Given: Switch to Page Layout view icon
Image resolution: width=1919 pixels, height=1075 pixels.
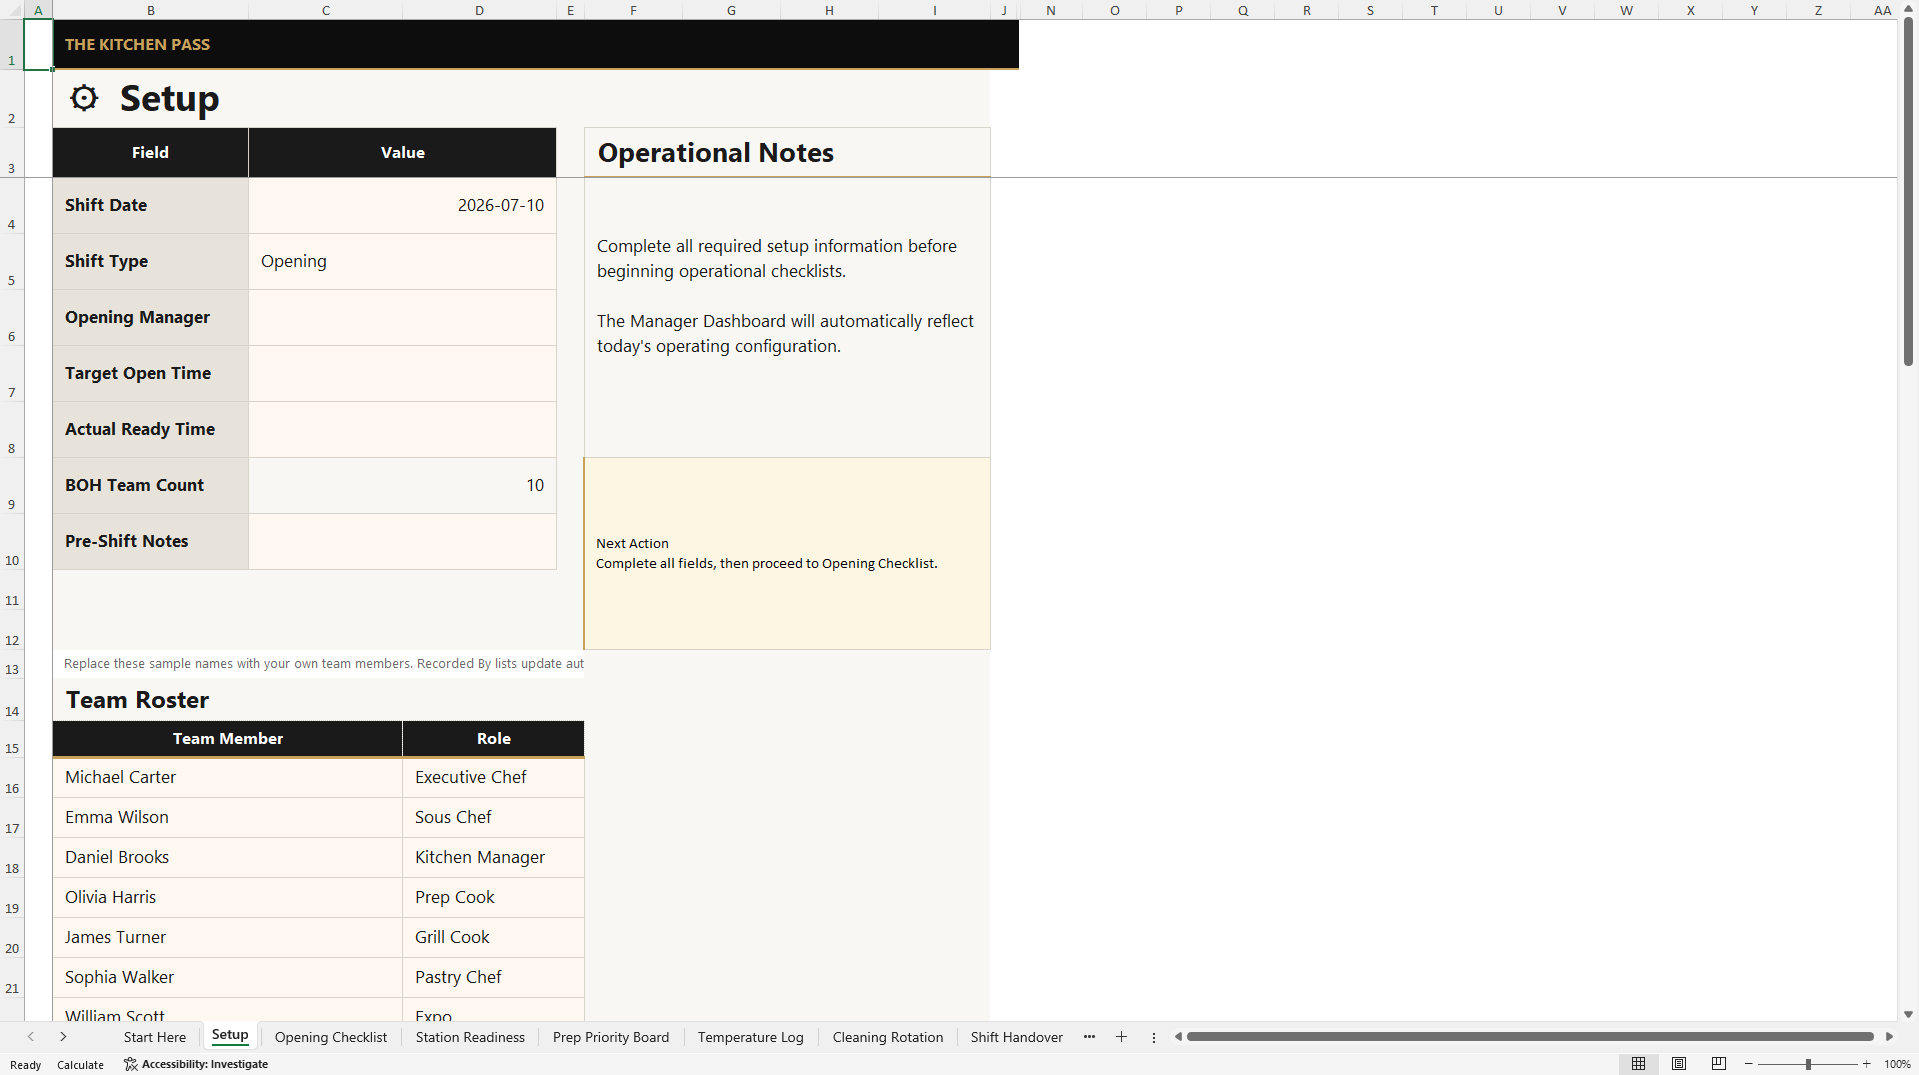Looking at the screenshot, I should click(x=1679, y=1064).
